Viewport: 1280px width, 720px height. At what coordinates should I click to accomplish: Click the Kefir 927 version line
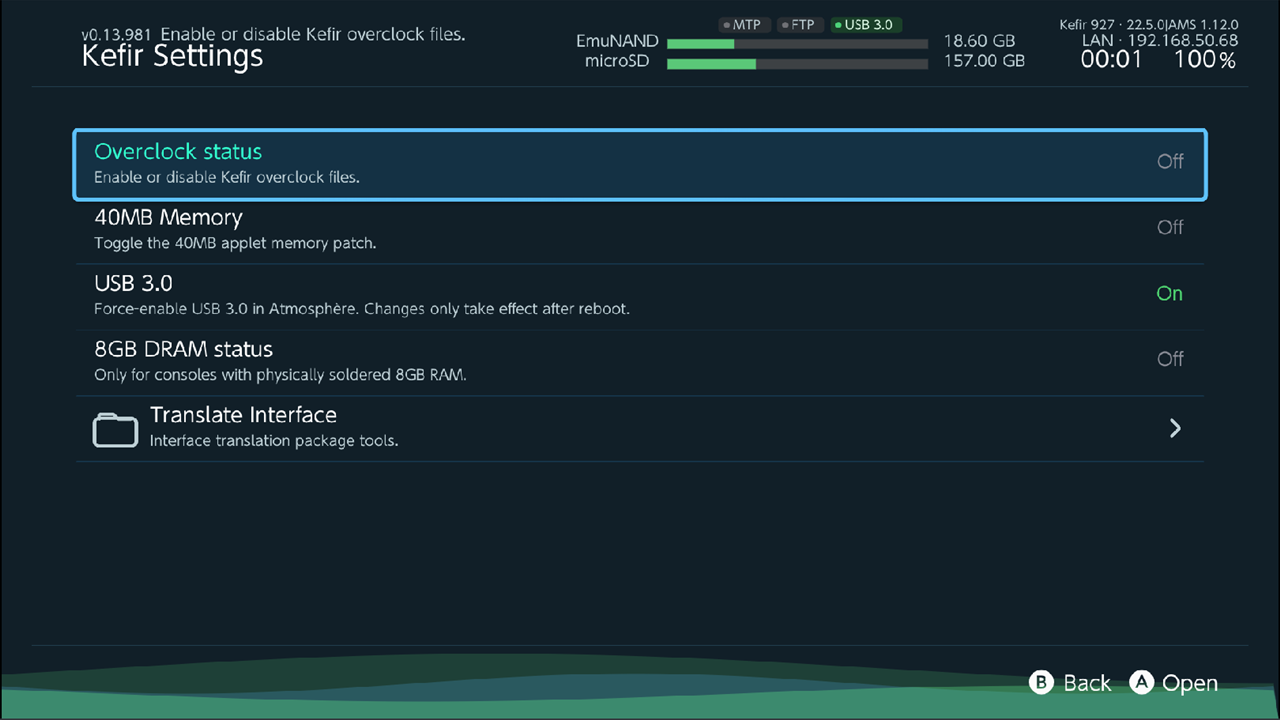(x=1149, y=24)
